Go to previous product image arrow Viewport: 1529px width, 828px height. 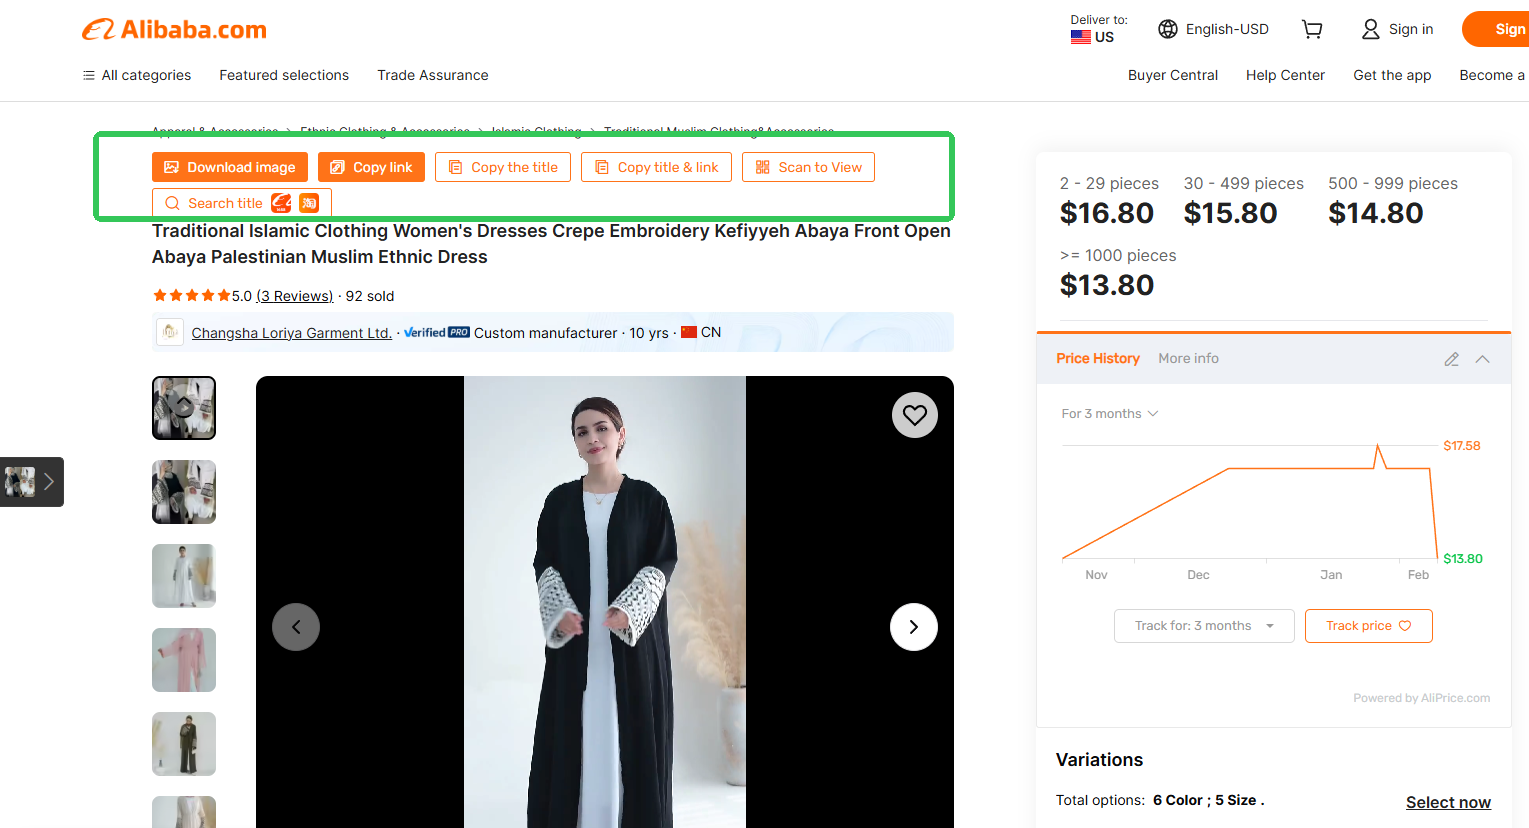point(296,627)
